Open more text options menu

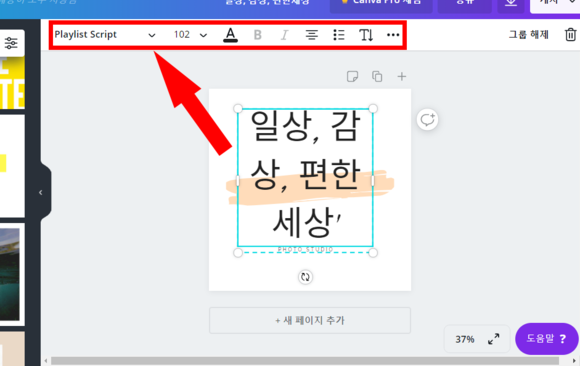pos(393,35)
